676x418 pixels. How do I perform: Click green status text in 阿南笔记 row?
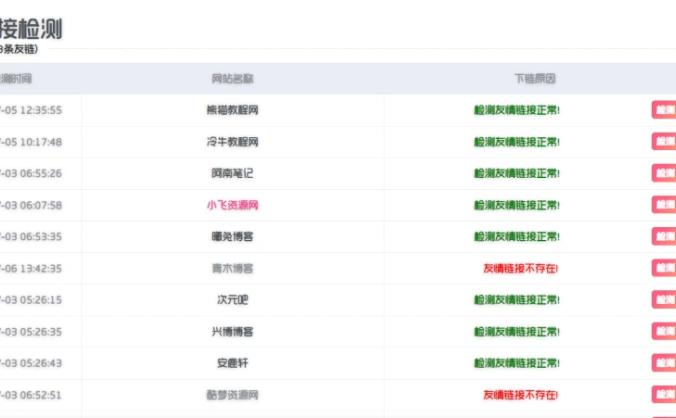tap(517, 173)
